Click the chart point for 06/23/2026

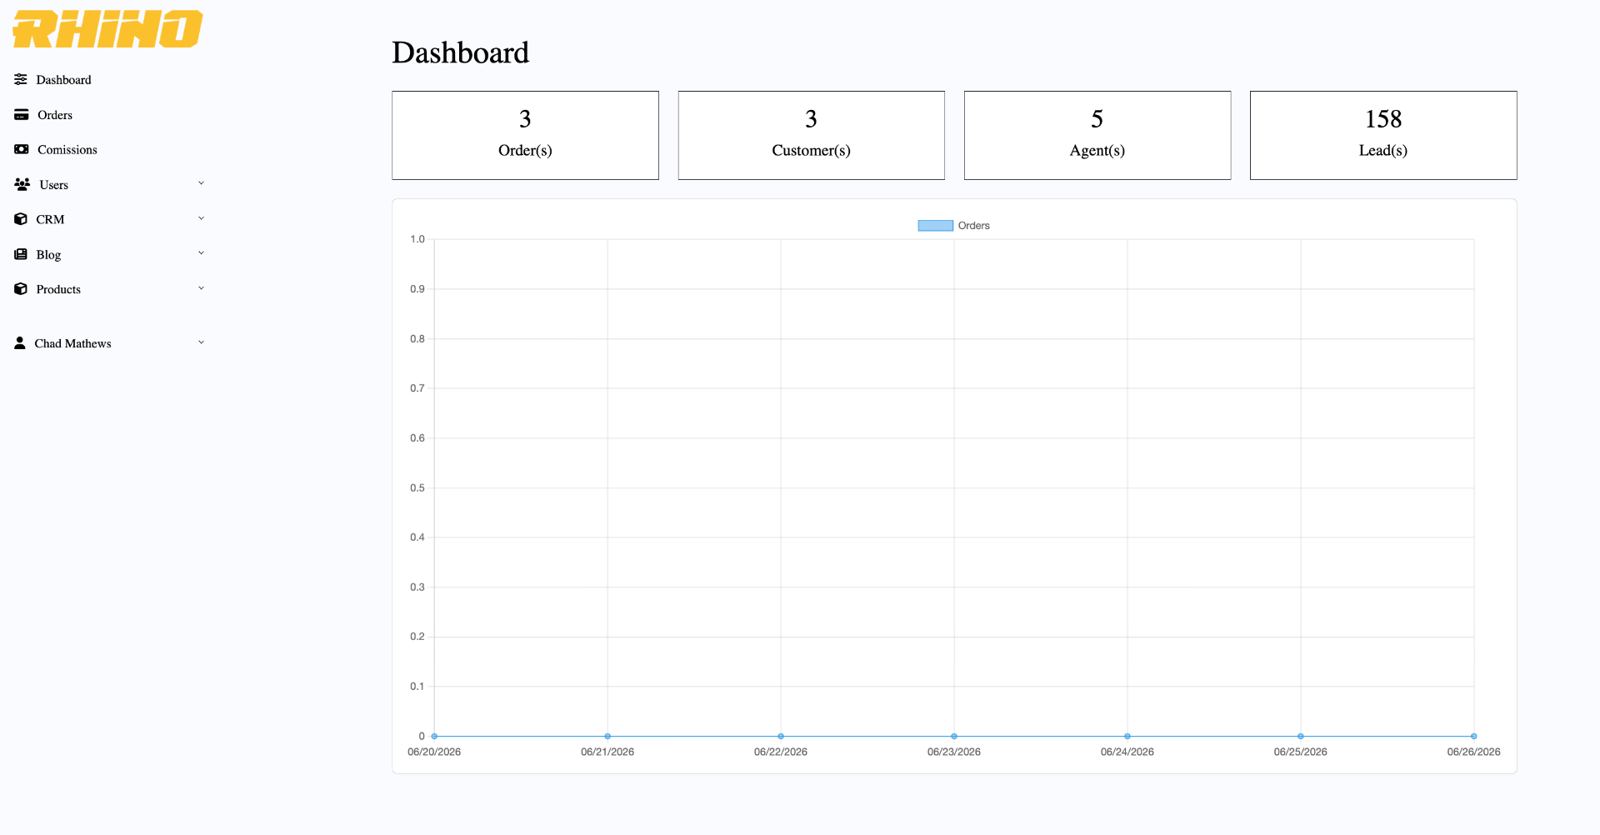(x=954, y=736)
